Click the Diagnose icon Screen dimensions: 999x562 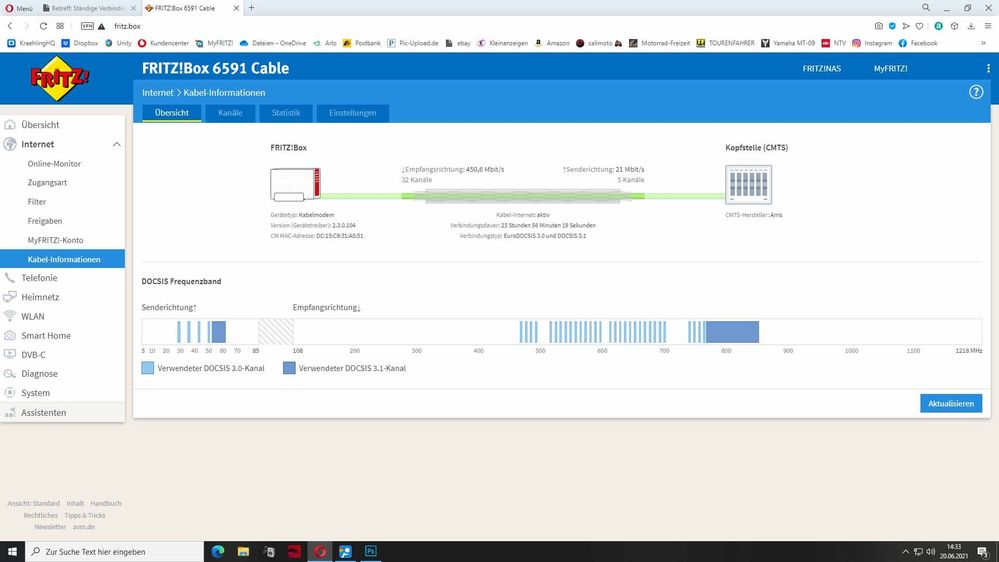[x=10, y=373]
